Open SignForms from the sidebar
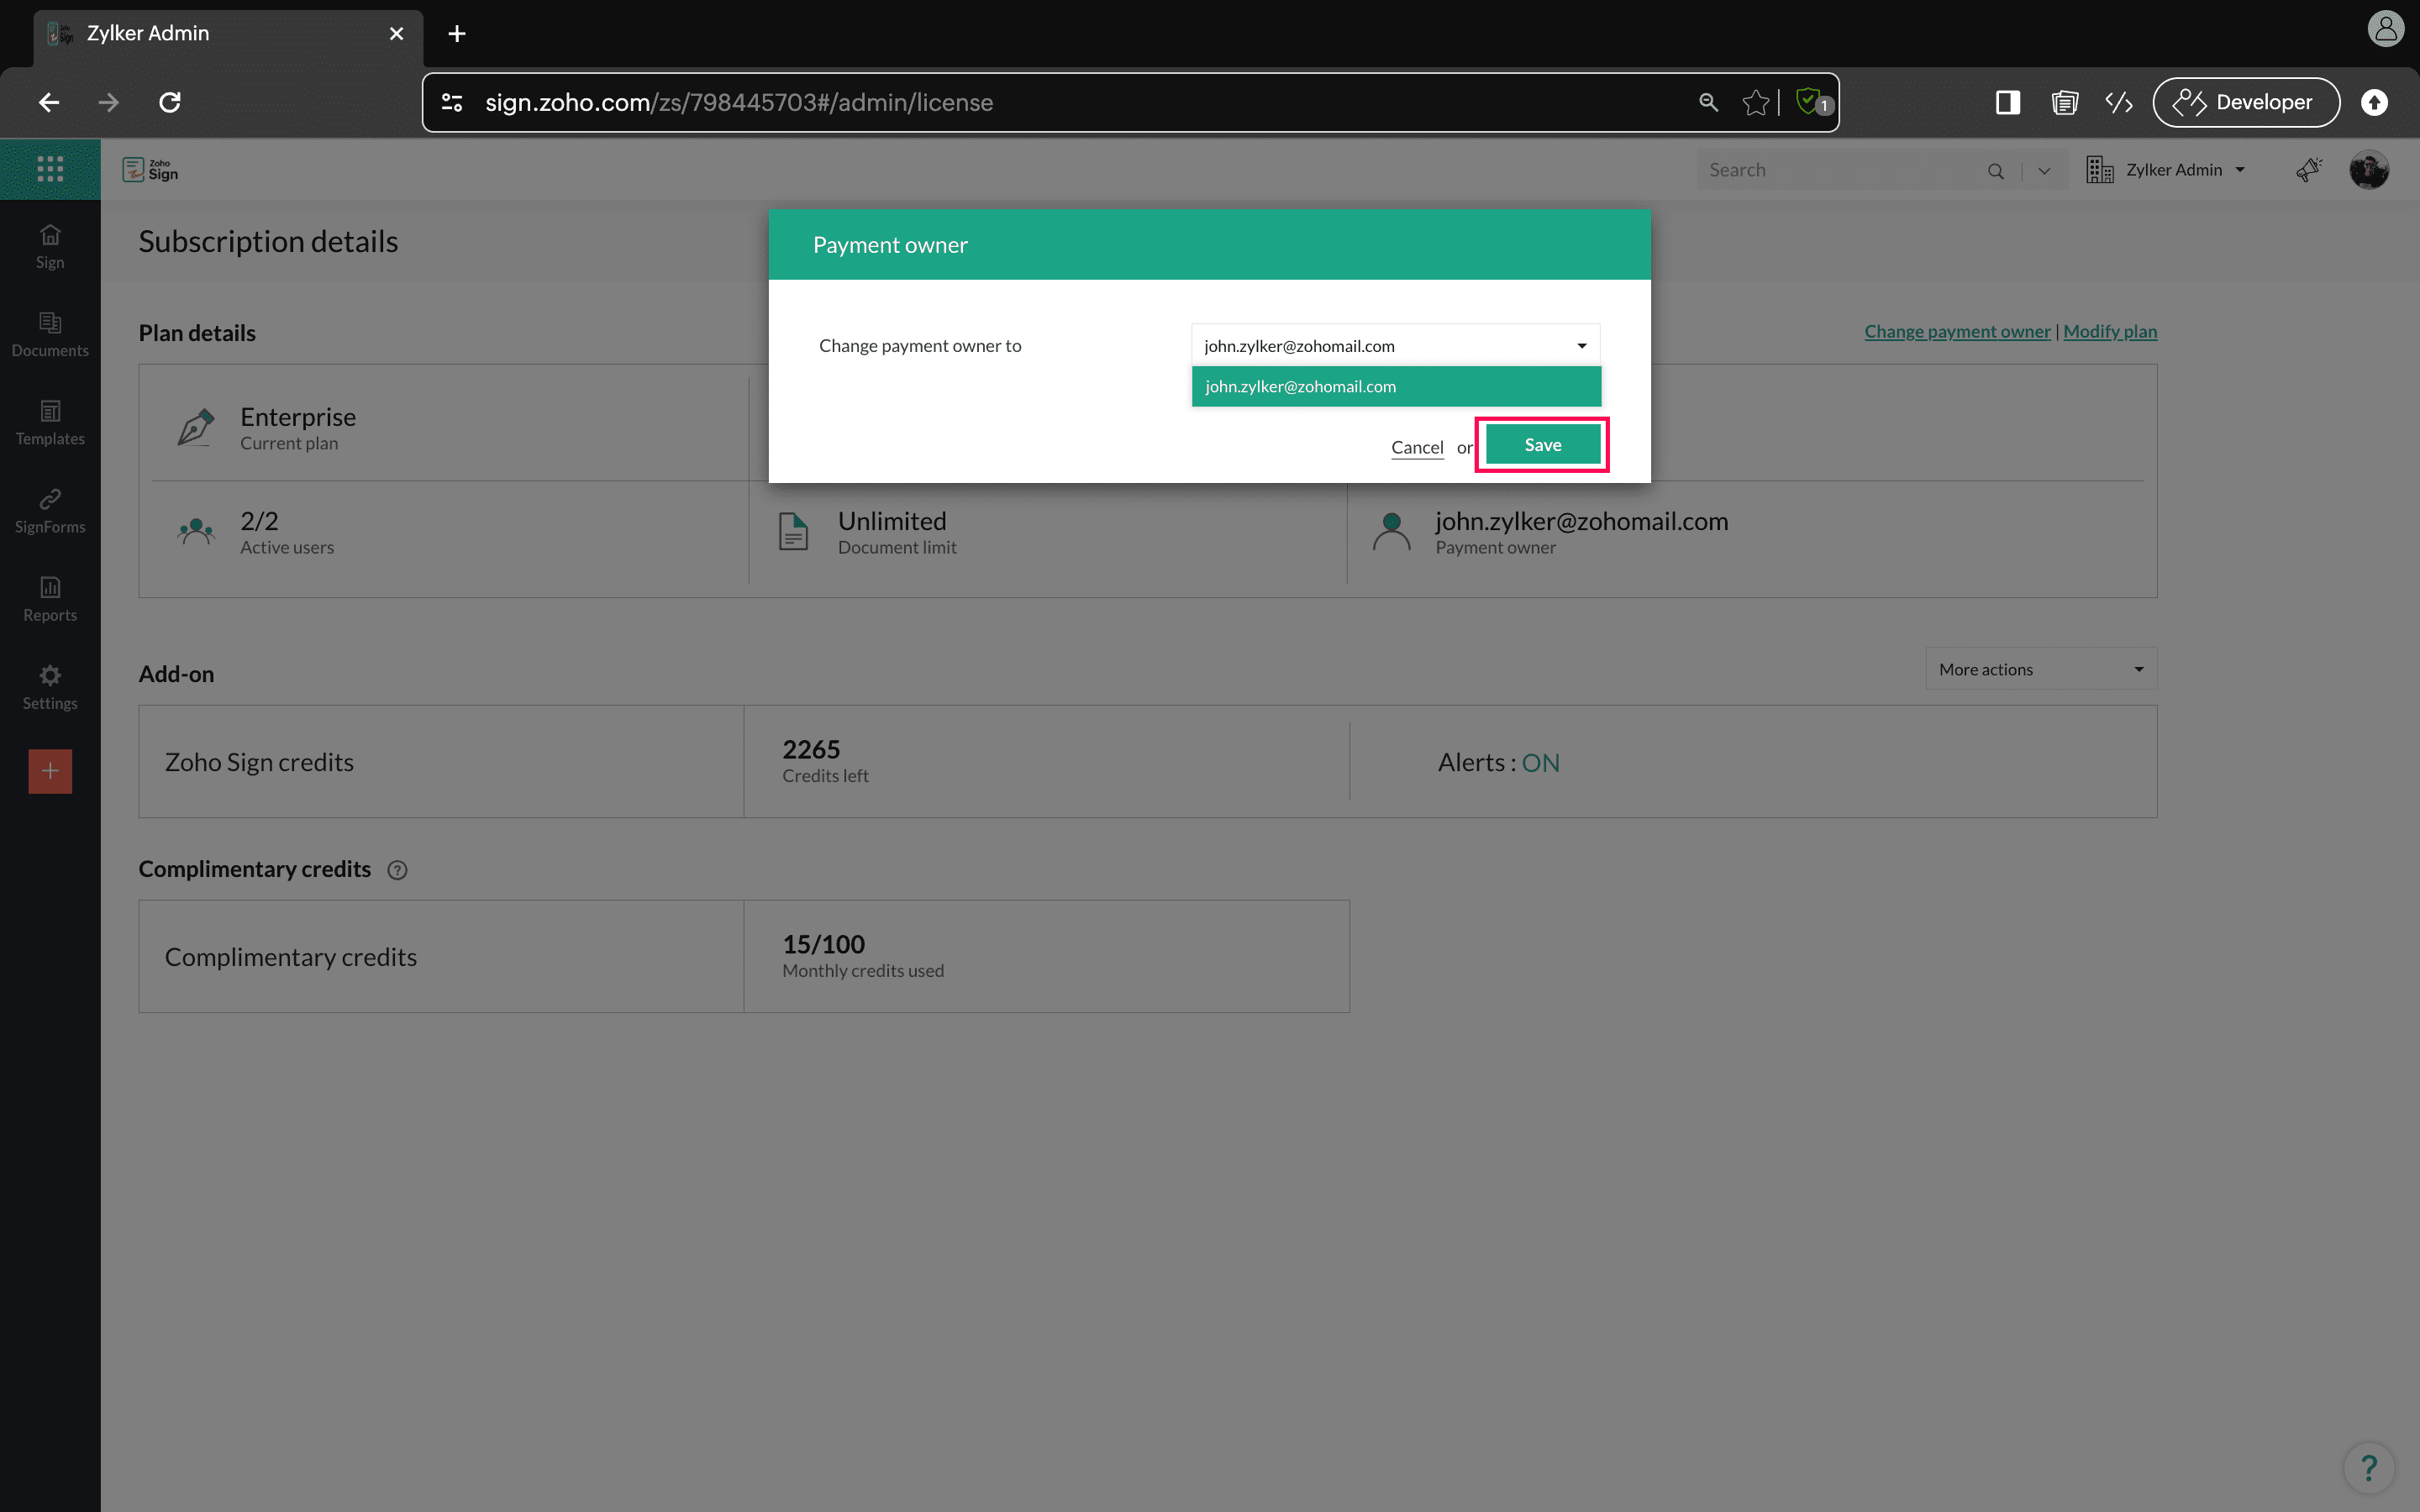Viewport: 2420px width, 1512px height. point(50,511)
